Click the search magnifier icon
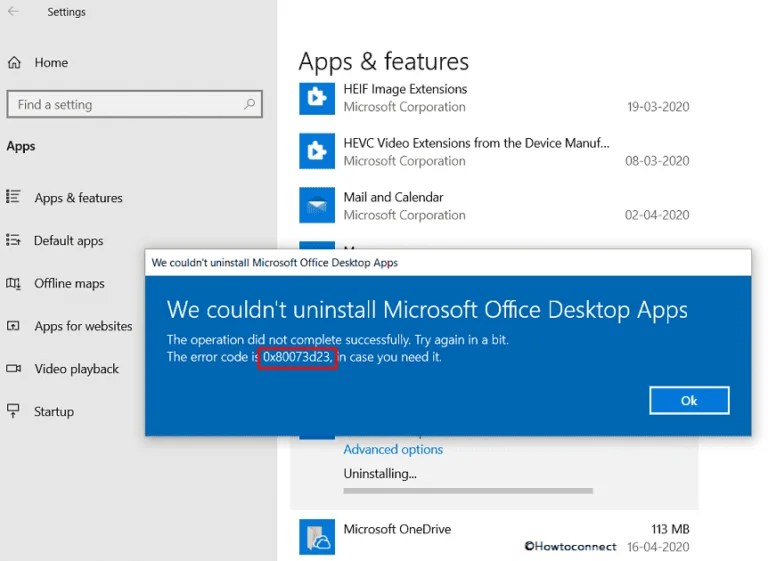 click(x=250, y=104)
